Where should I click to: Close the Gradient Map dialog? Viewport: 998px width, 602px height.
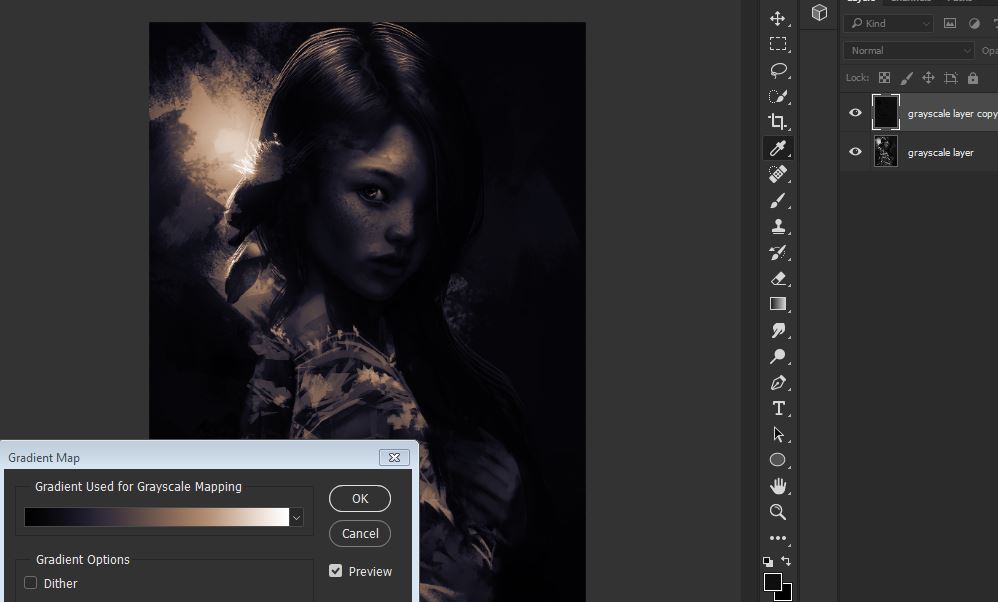[394, 457]
